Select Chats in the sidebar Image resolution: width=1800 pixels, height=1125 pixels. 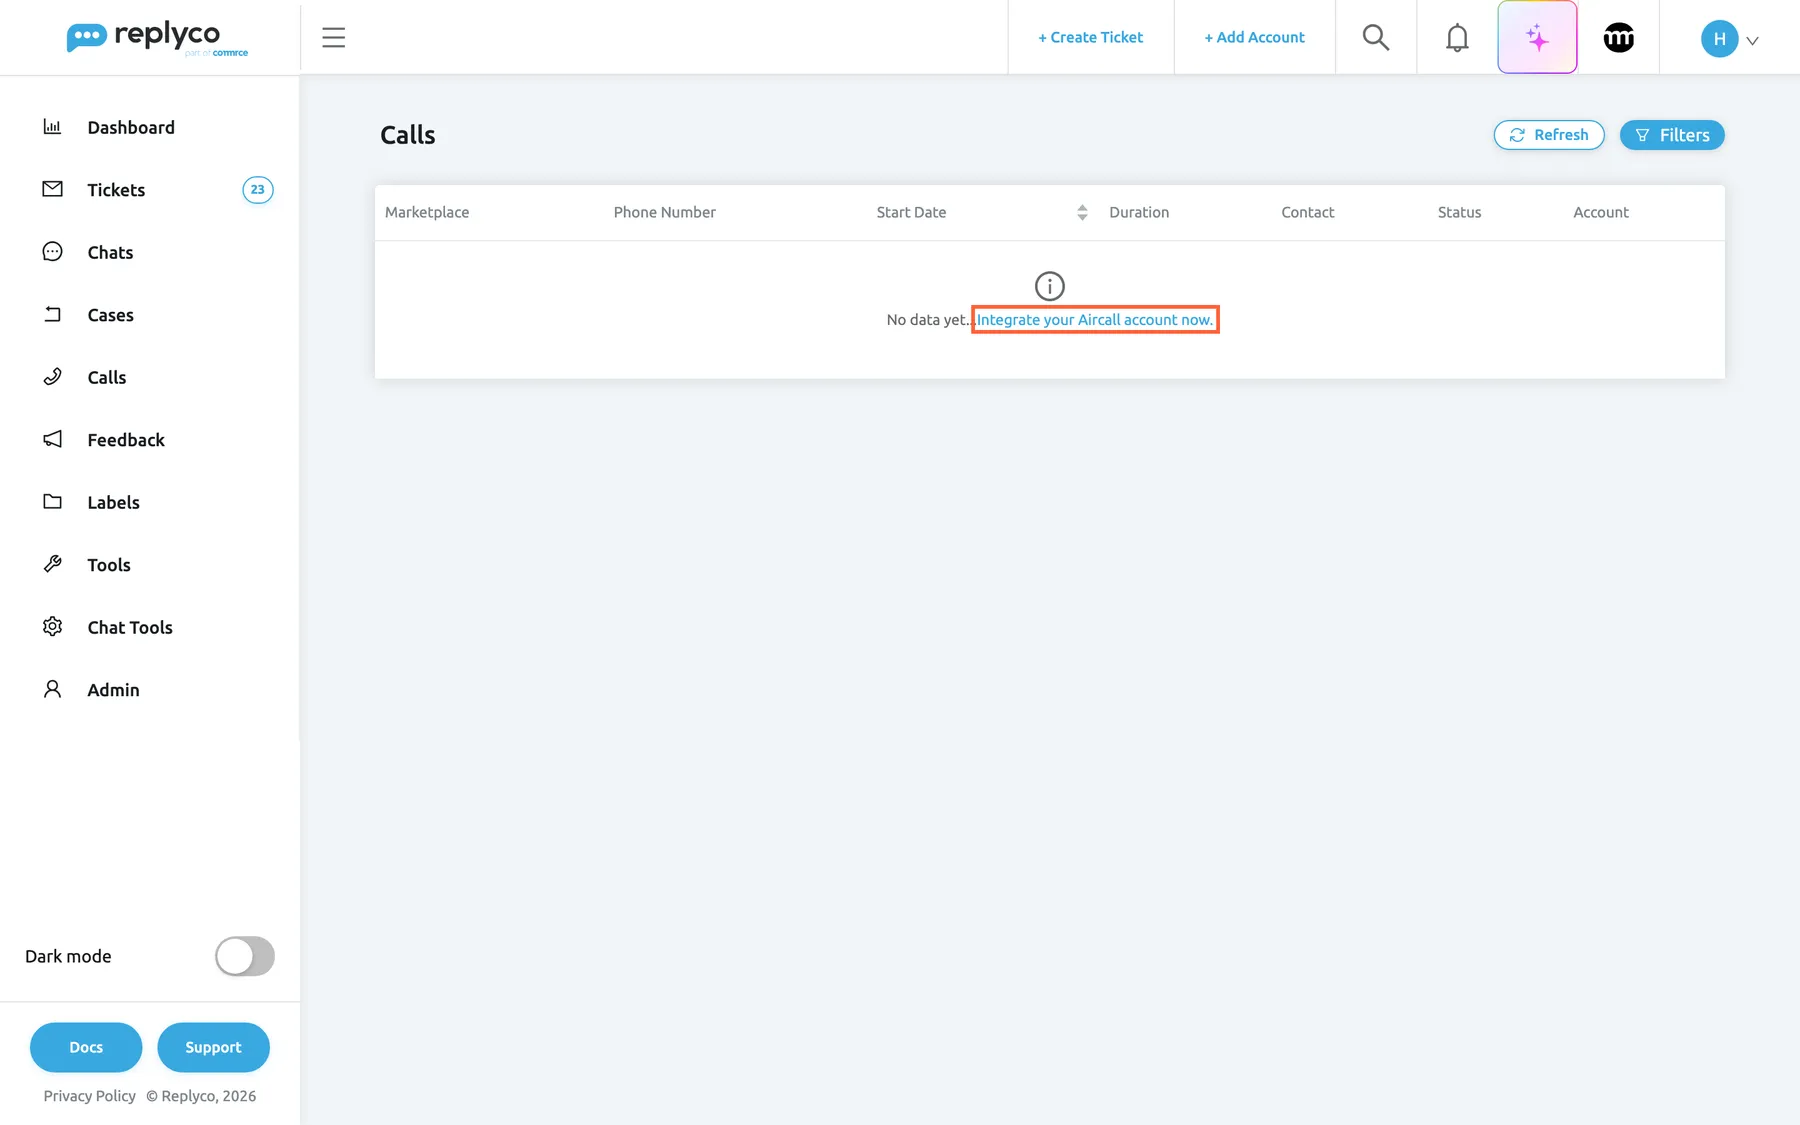point(110,252)
